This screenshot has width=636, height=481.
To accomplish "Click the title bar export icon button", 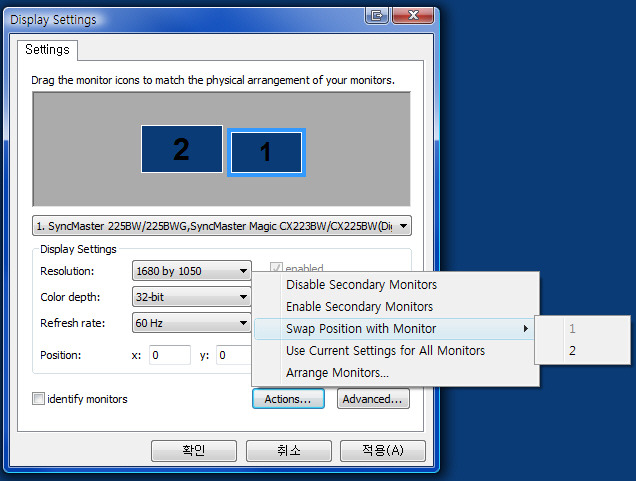I will (x=377, y=16).
